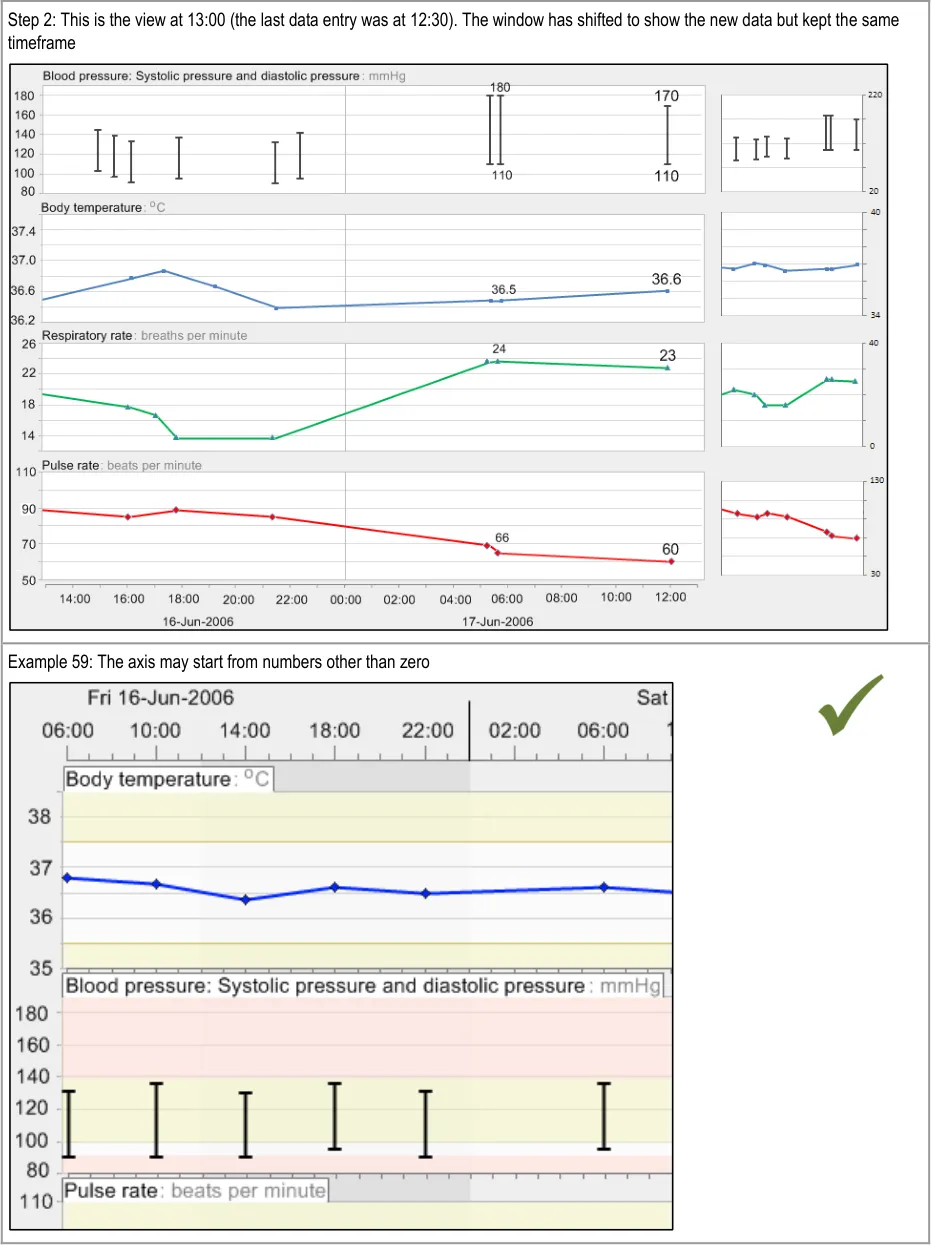Select the pulse rate point labeled 66

point(497,553)
